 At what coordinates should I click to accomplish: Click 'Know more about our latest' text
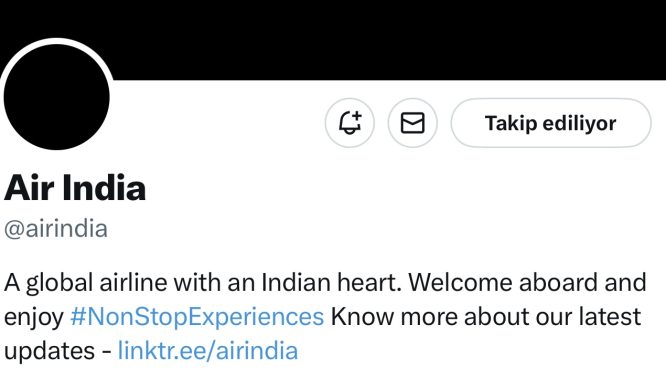485,317
